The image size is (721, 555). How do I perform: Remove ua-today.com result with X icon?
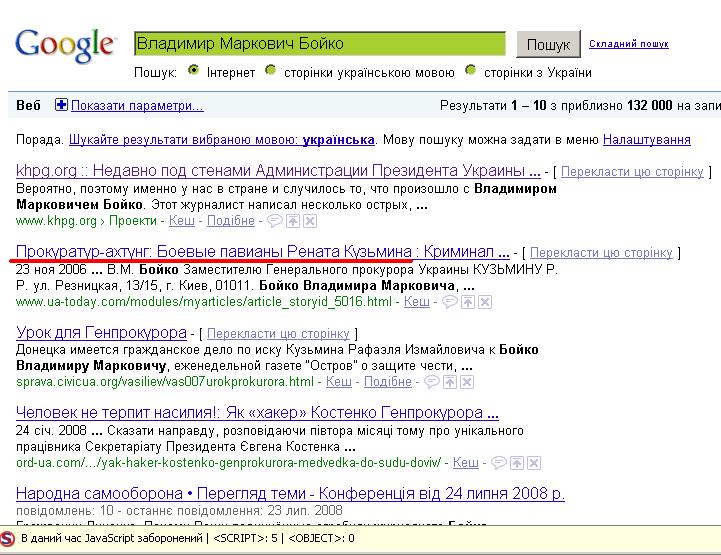pyautogui.click(x=485, y=302)
